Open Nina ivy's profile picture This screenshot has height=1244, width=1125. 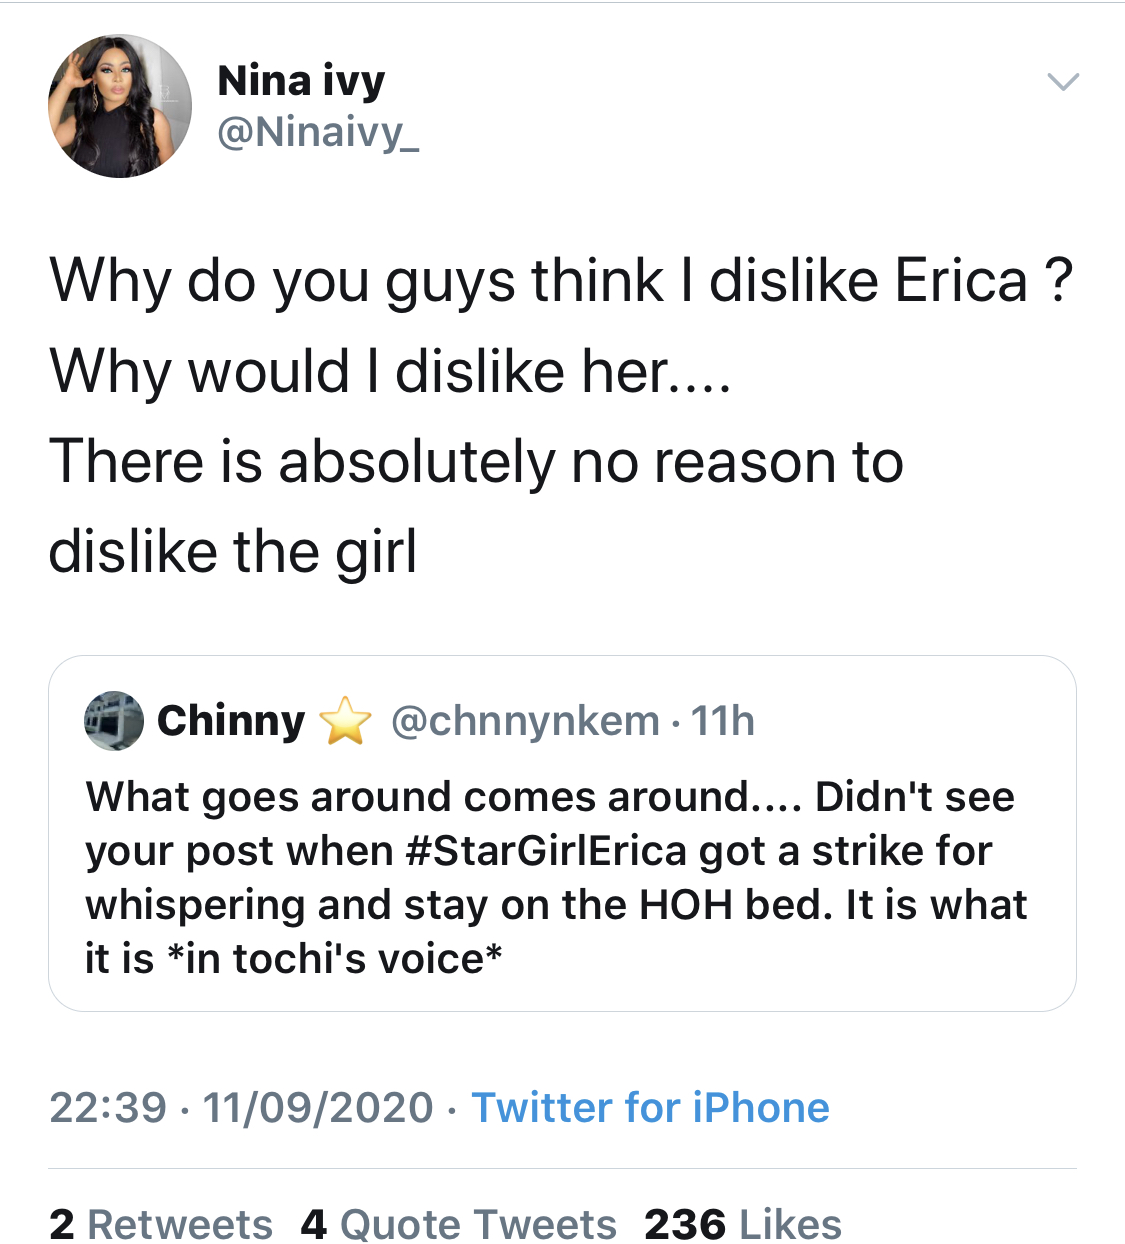click(119, 106)
